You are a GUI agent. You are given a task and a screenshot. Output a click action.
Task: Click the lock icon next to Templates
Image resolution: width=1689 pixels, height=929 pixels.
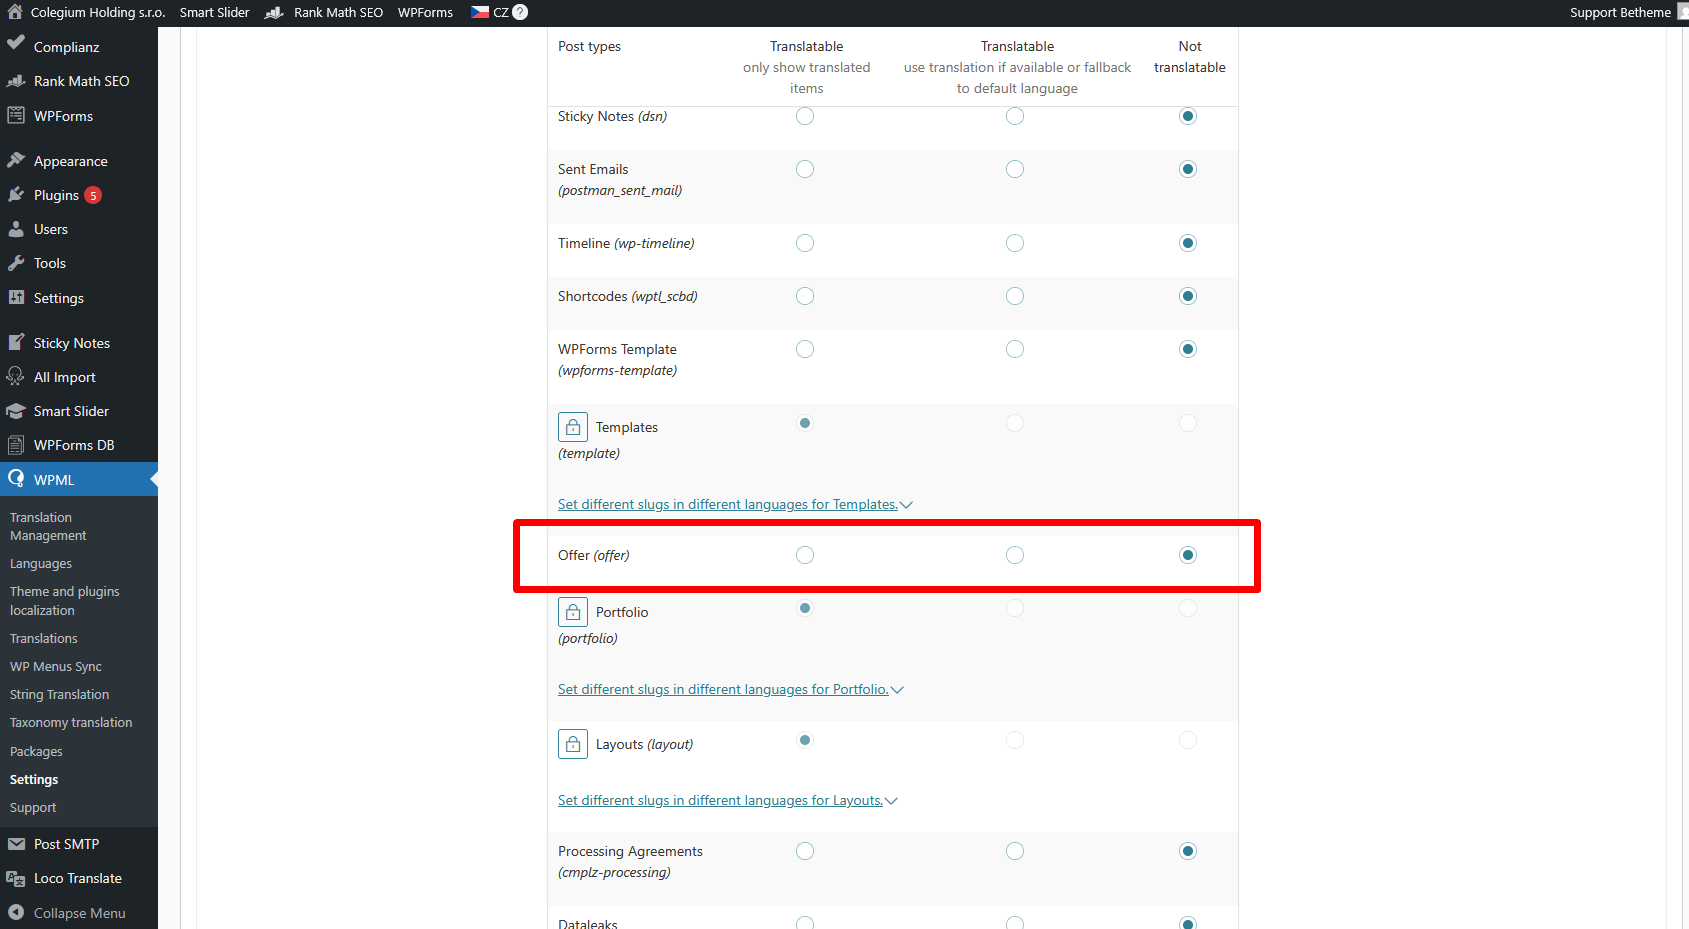[572, 427]
